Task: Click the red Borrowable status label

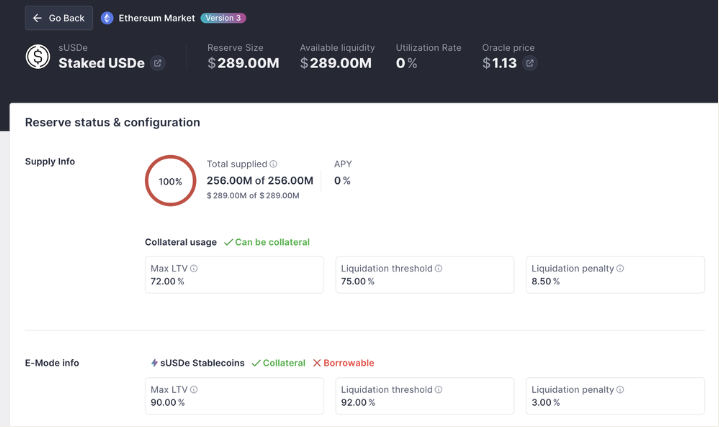Action: (343, 363)
